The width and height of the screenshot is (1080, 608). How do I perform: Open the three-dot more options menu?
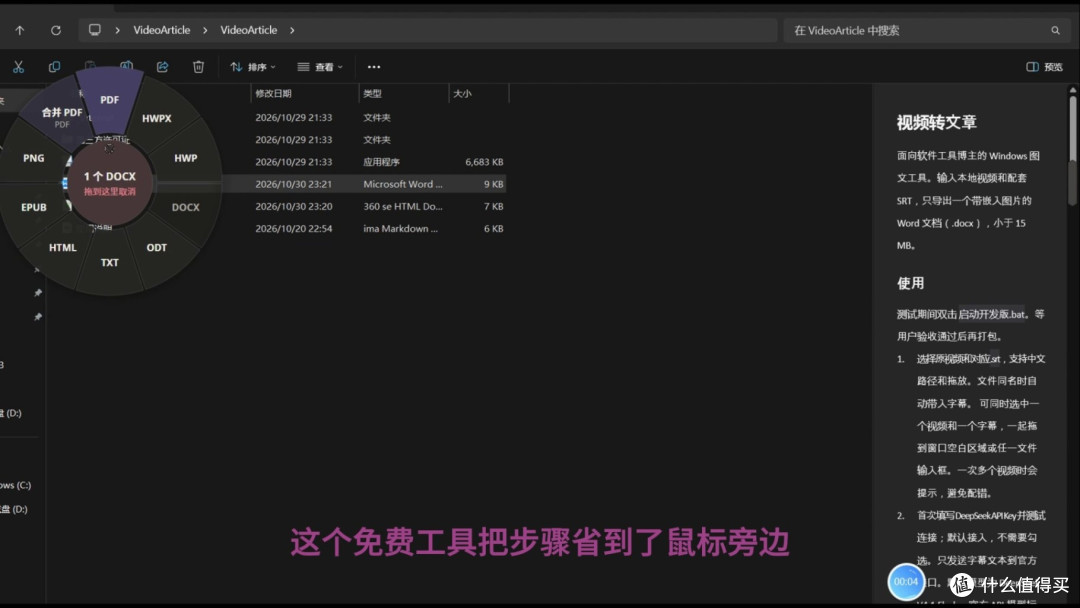(x=374, y=67)
